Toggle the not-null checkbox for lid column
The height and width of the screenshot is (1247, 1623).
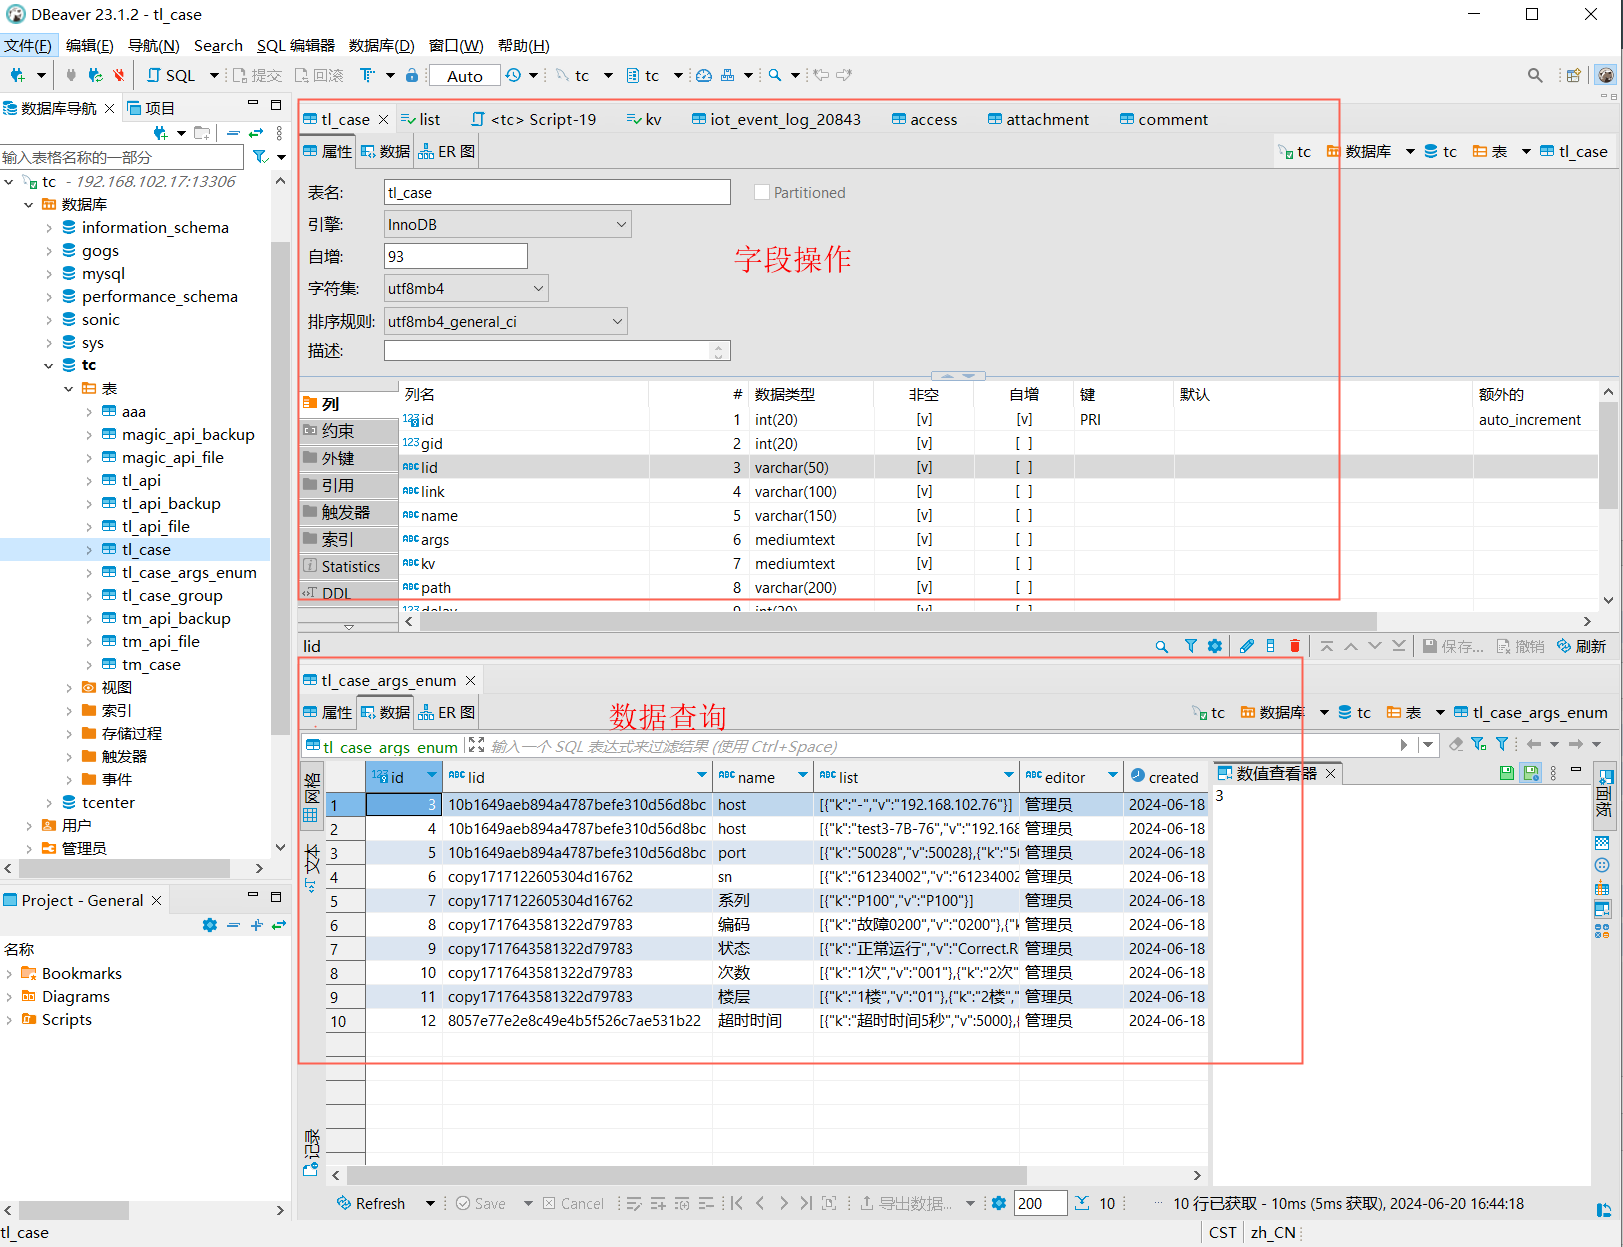(924, 468)
